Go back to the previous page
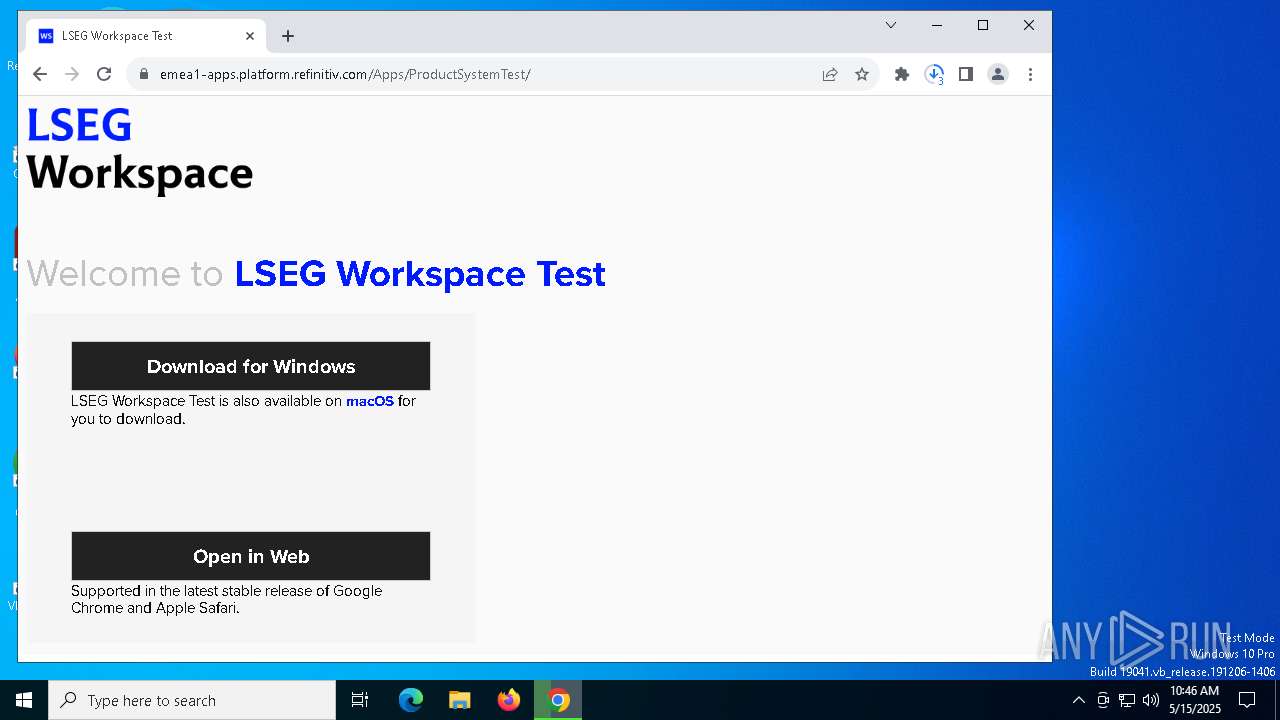The height and width of the screenshot is (720, 1280). (40, 74)
